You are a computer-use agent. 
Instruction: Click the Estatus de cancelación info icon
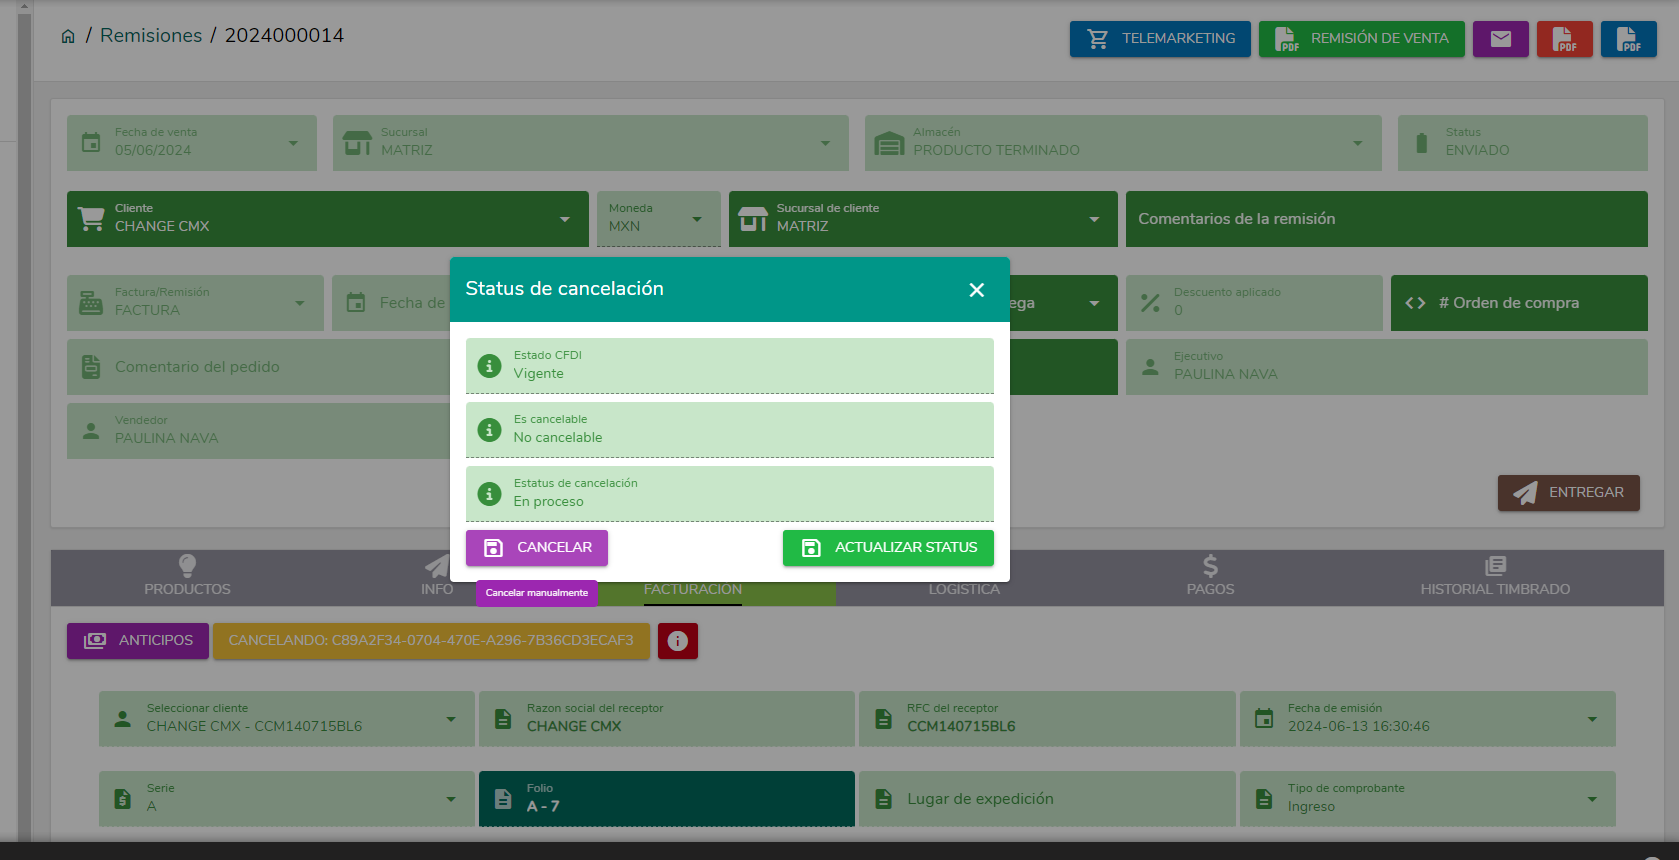[x=489, y=494]
